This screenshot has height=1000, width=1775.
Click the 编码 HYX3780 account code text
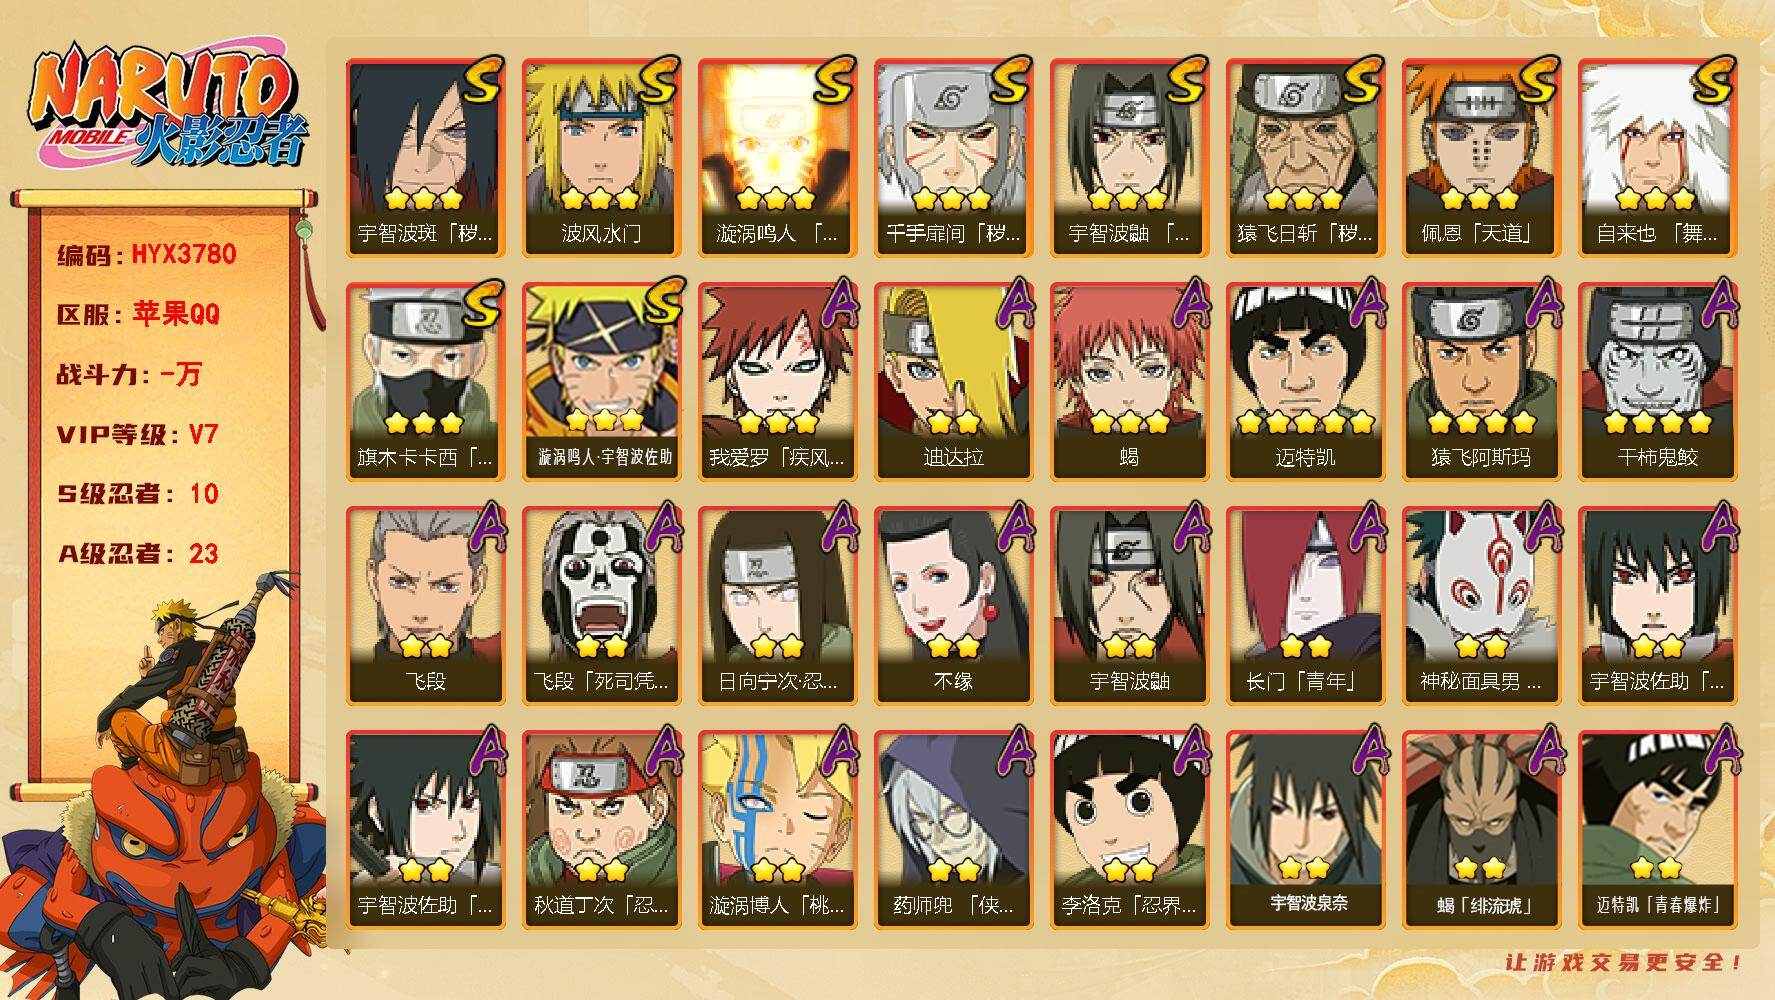147,254
